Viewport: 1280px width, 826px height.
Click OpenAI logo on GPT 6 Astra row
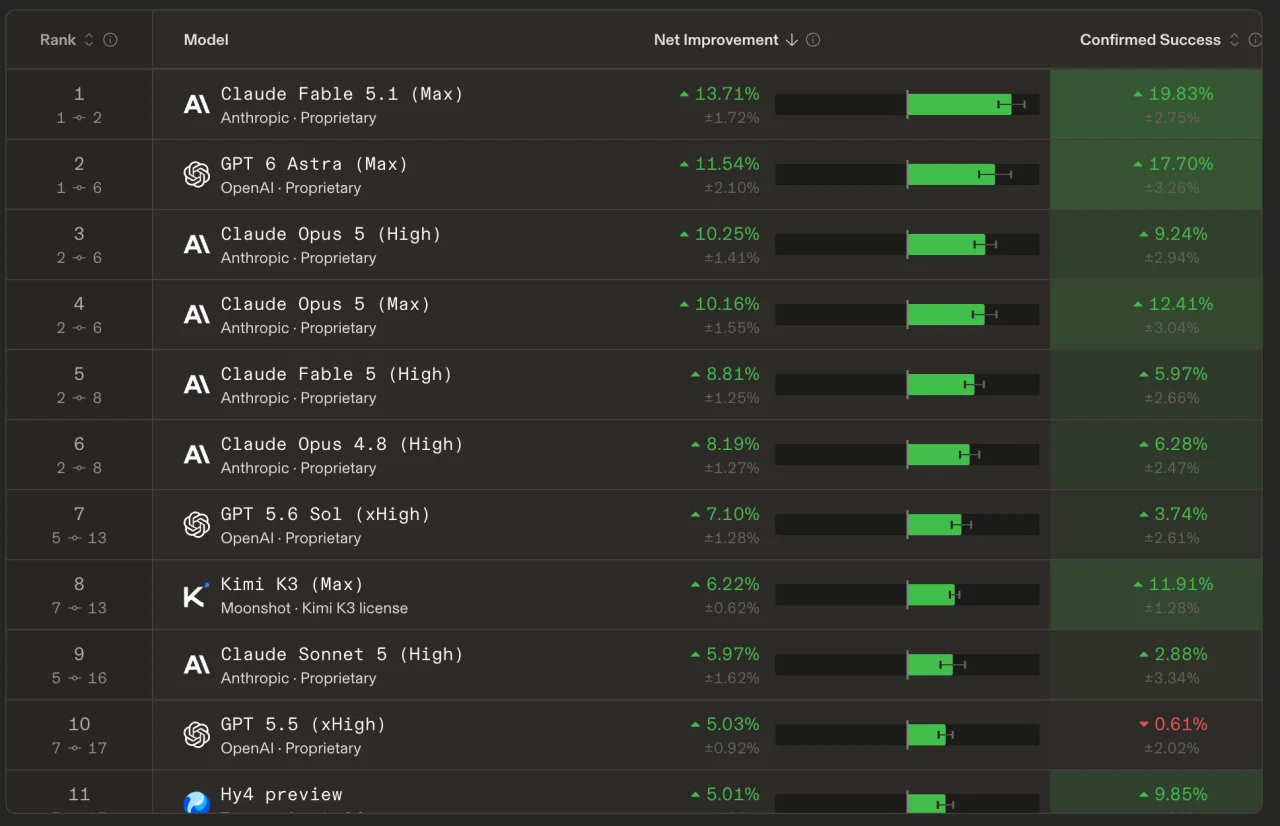tap(197, 174)
